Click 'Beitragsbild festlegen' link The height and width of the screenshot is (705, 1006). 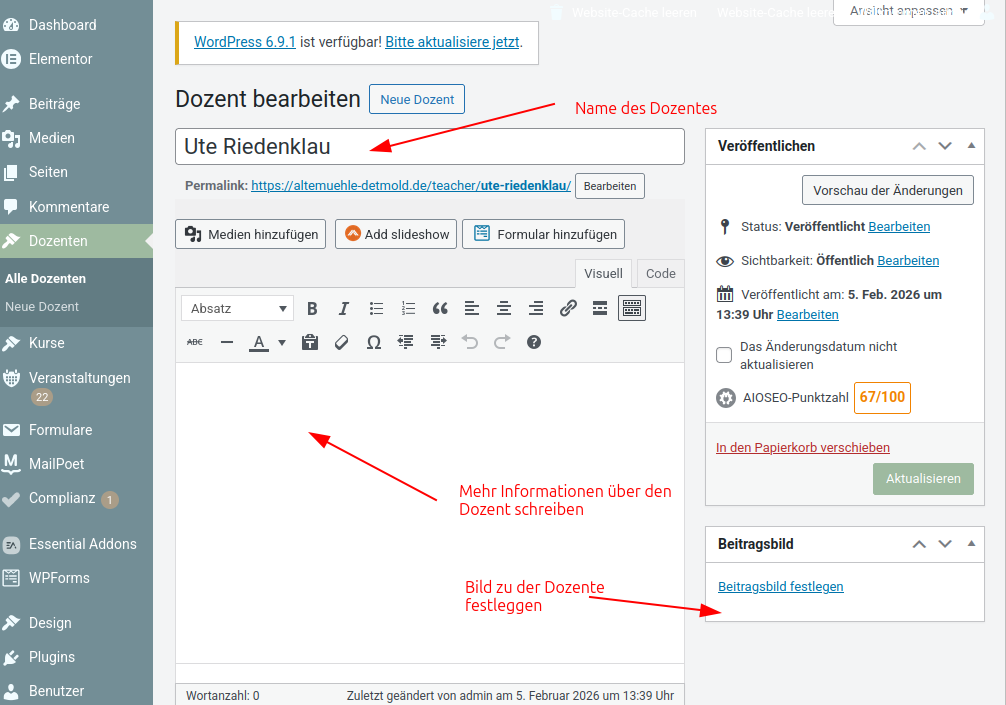780,587
